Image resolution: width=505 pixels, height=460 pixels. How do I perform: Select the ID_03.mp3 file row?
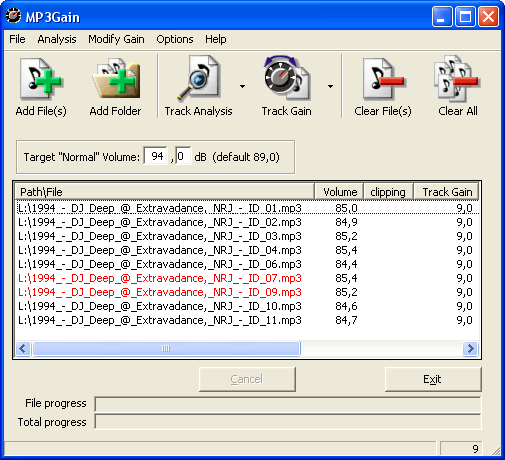248,236
